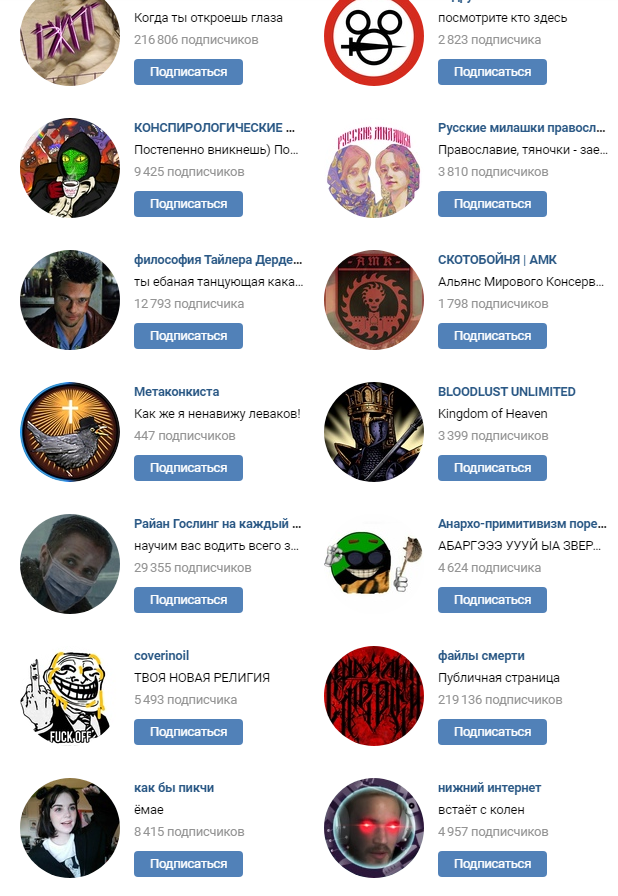Subscribe to Метаконкиста community

click(x=188, y=468)
